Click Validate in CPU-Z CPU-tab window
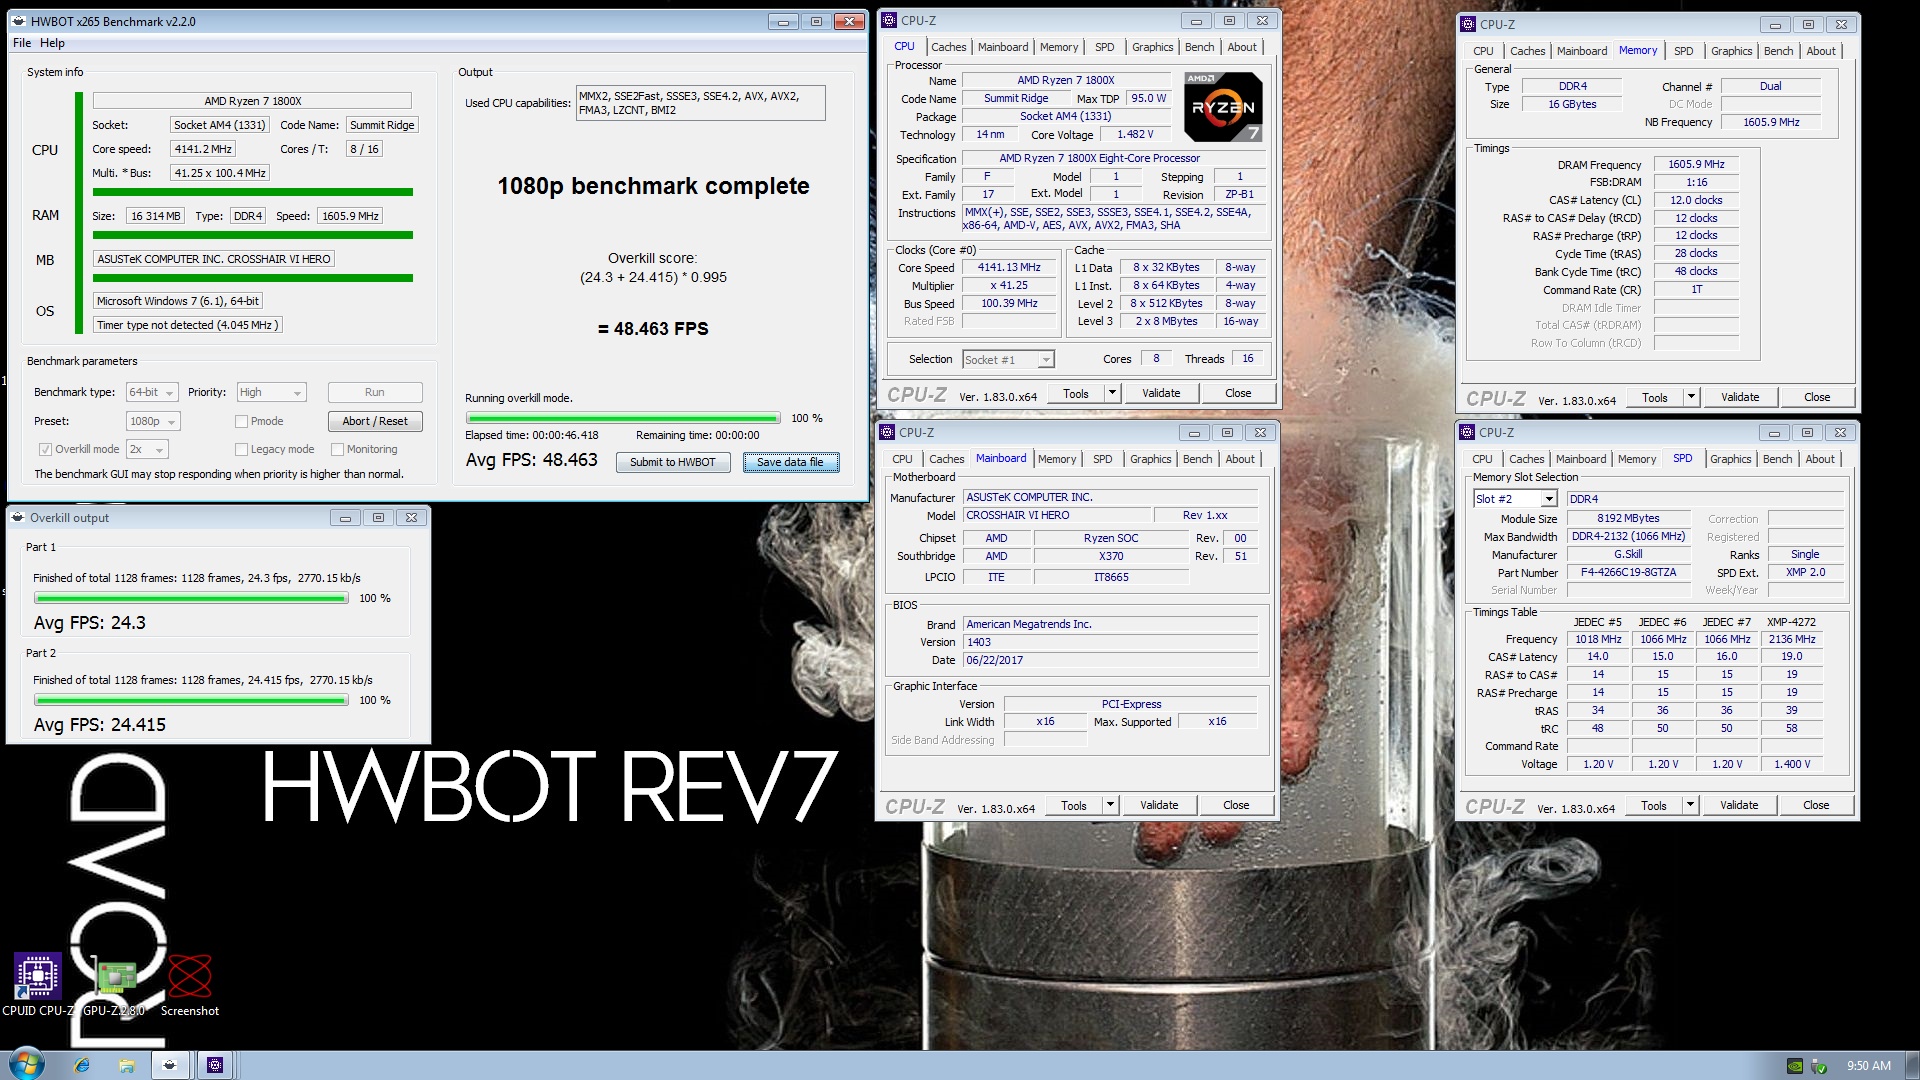This screenshot has width=1920, height=1080. 1161,393
